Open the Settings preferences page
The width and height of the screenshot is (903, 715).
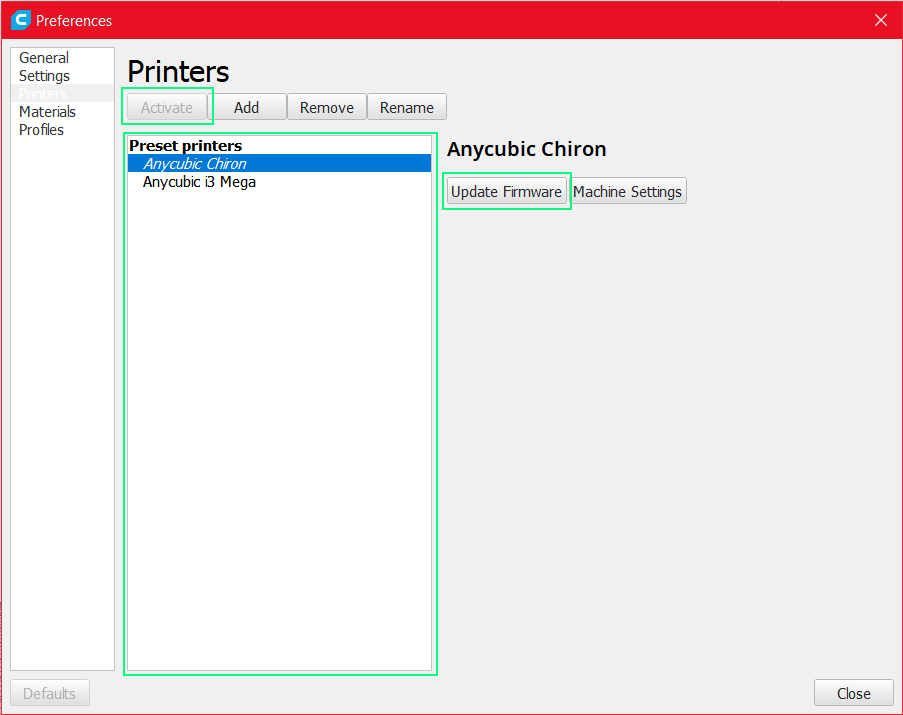click(62, 75)
